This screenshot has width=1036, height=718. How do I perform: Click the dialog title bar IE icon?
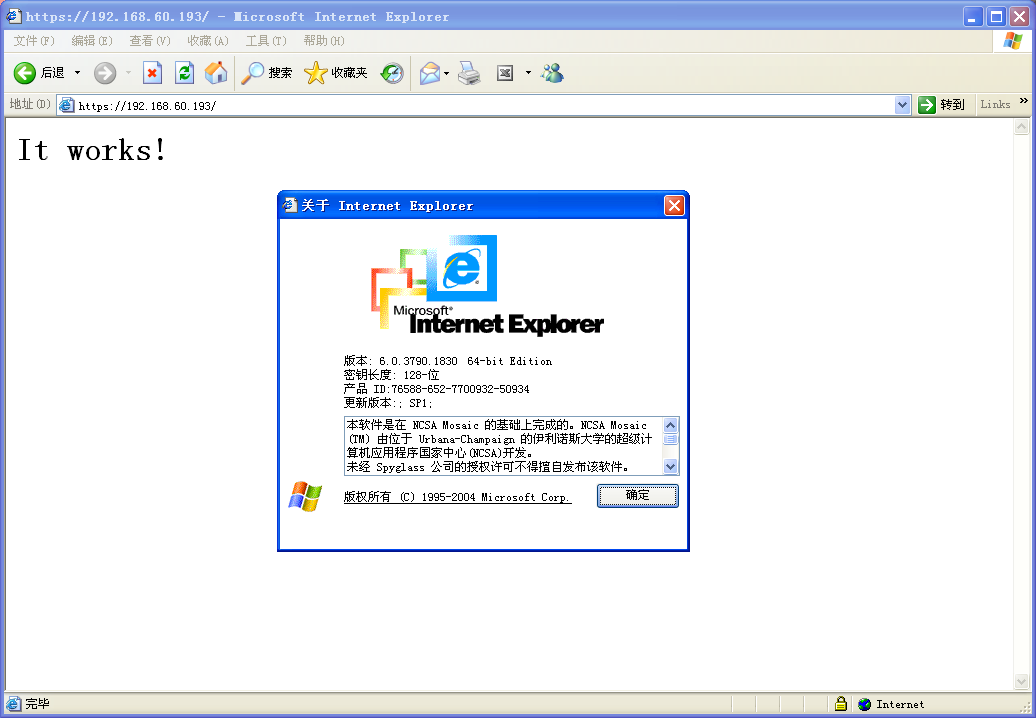290,205
